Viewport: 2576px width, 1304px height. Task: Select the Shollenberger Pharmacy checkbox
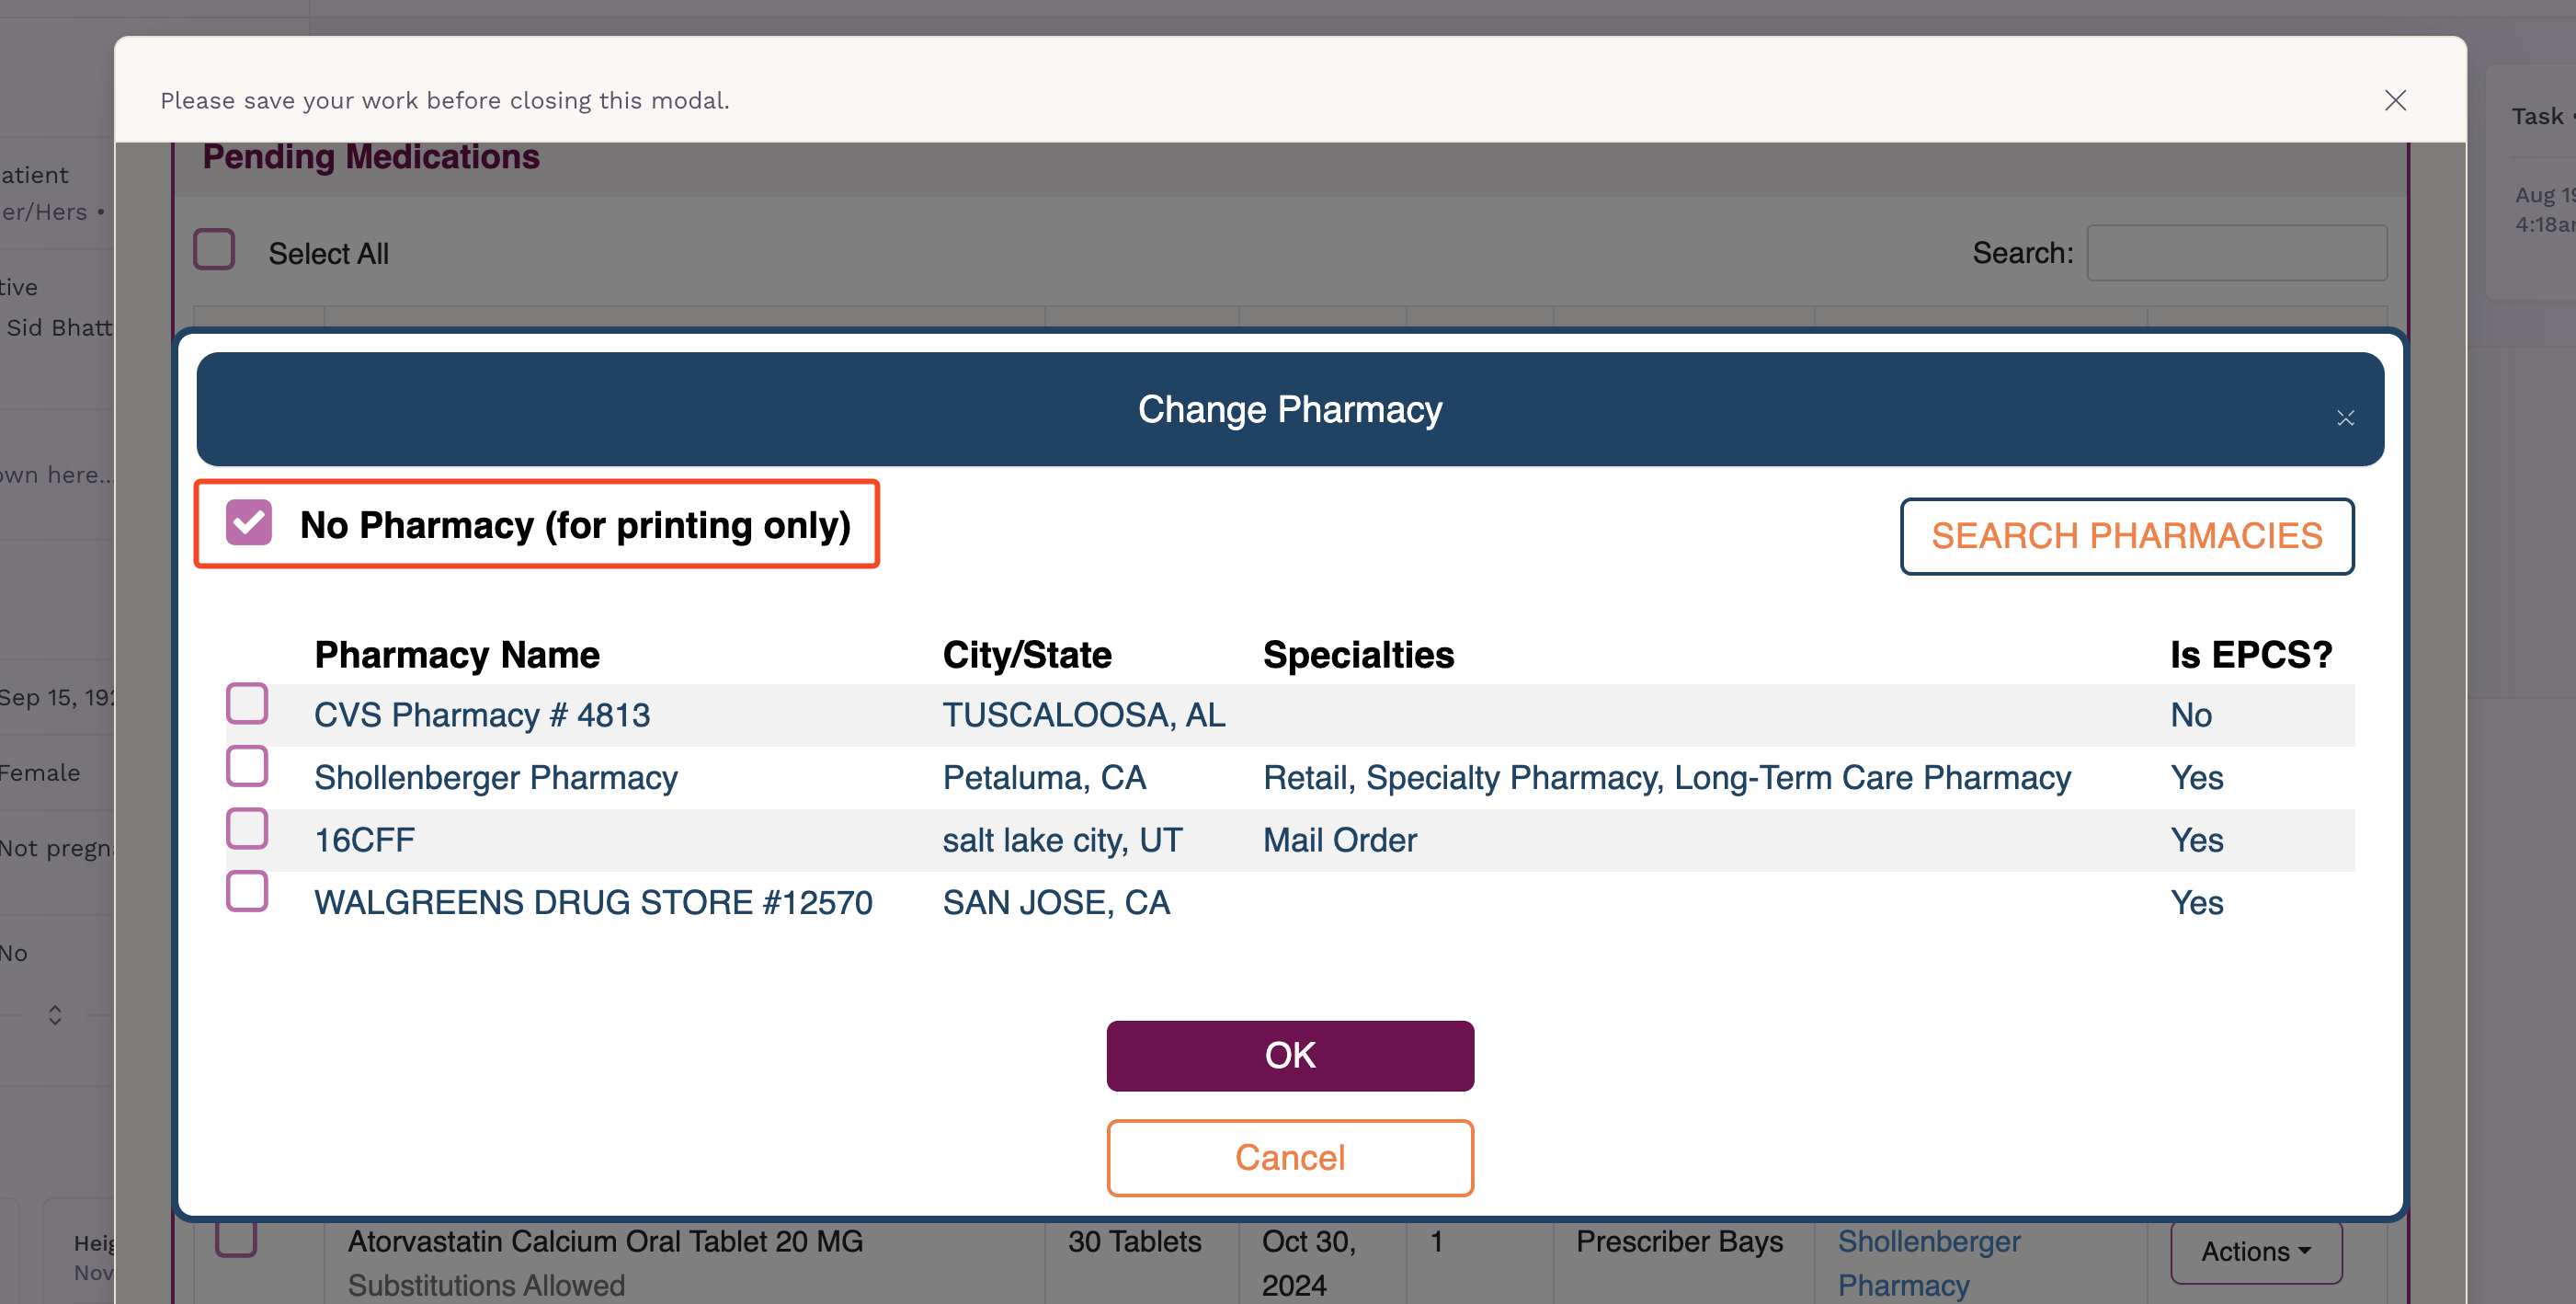(247, 766)
